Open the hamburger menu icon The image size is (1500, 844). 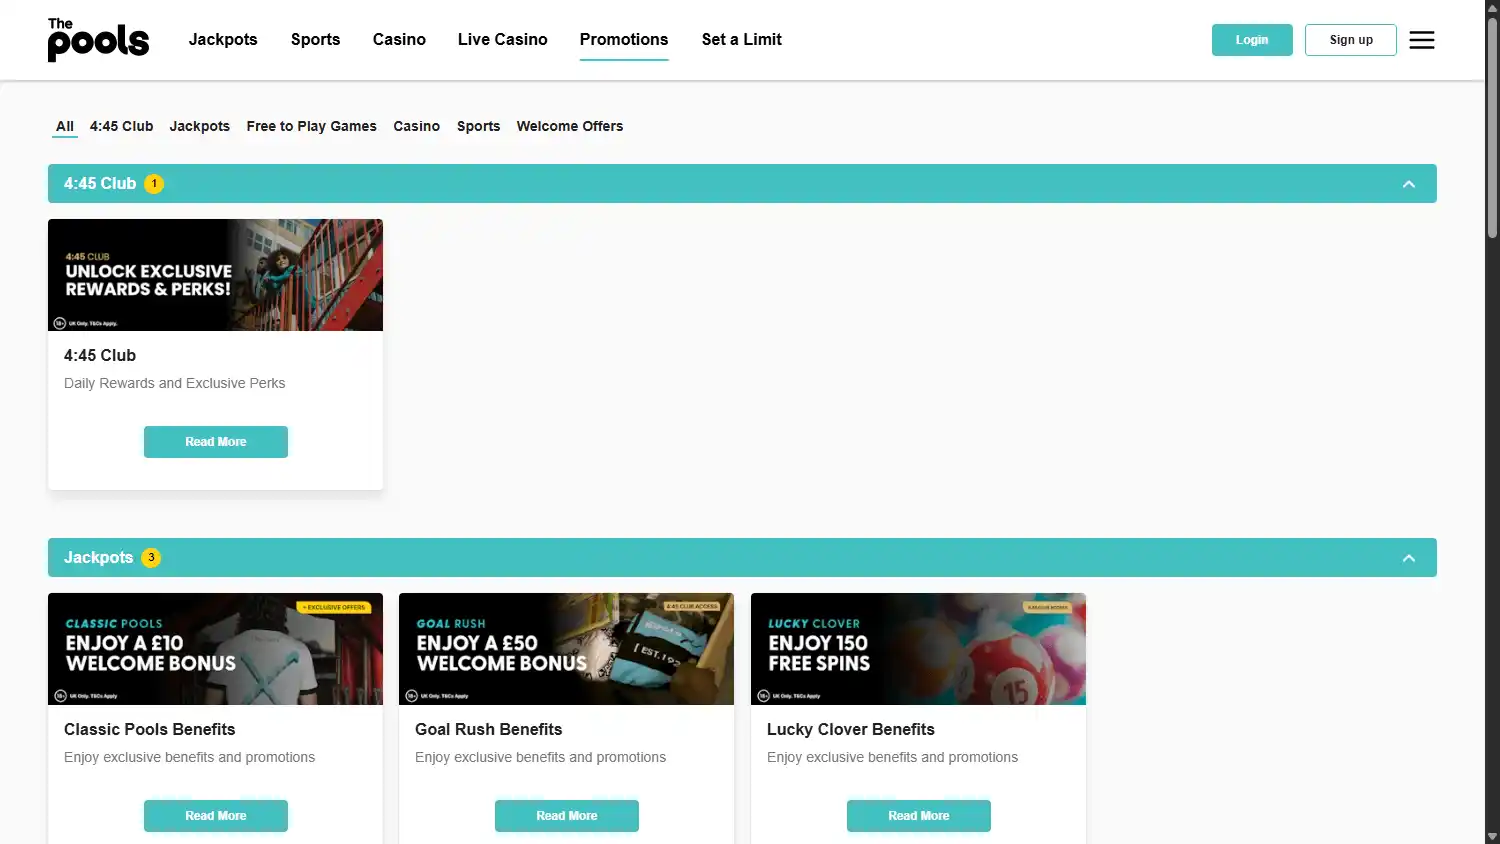[x=1422, y=40]
